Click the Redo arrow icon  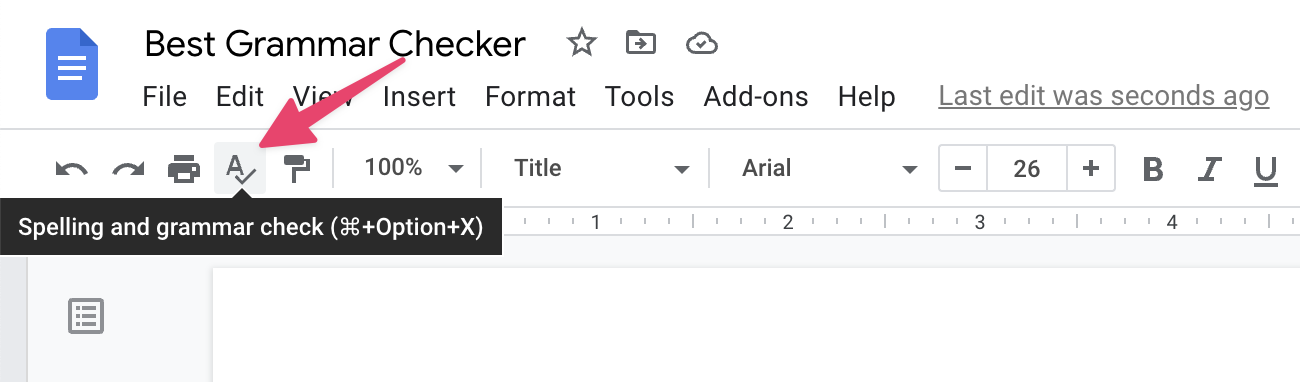coord(127,169)
